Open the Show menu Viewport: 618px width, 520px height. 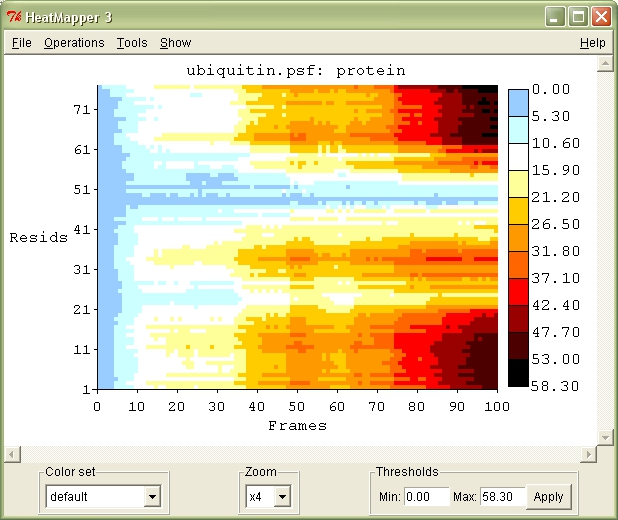coord(175,43)
